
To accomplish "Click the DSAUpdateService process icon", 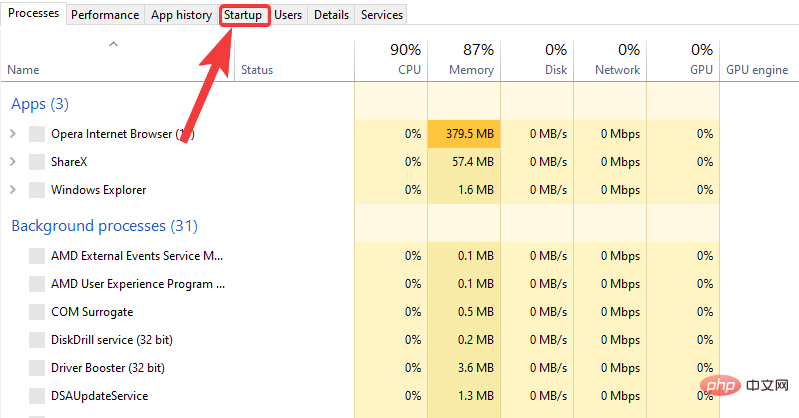I will pos(37,396).
